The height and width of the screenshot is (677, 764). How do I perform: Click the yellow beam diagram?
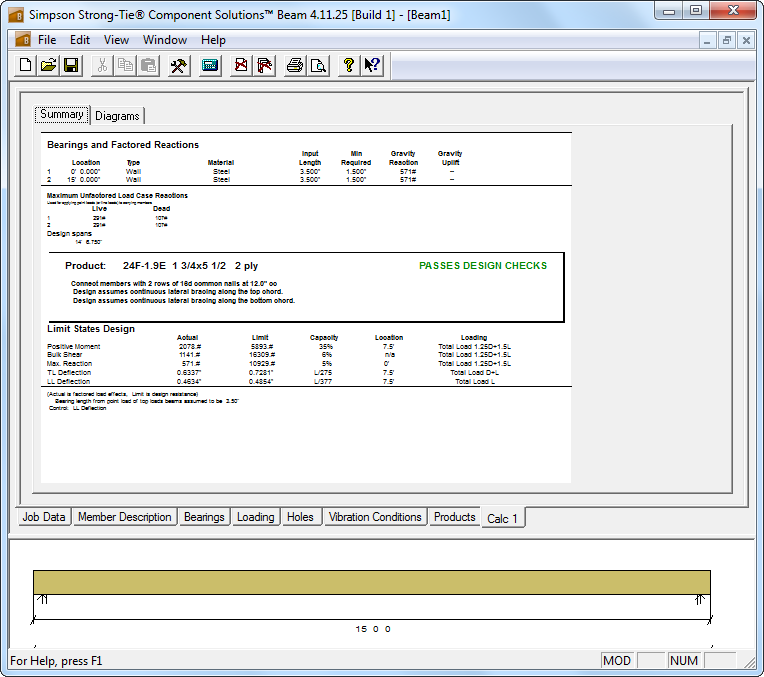(372, 582)
